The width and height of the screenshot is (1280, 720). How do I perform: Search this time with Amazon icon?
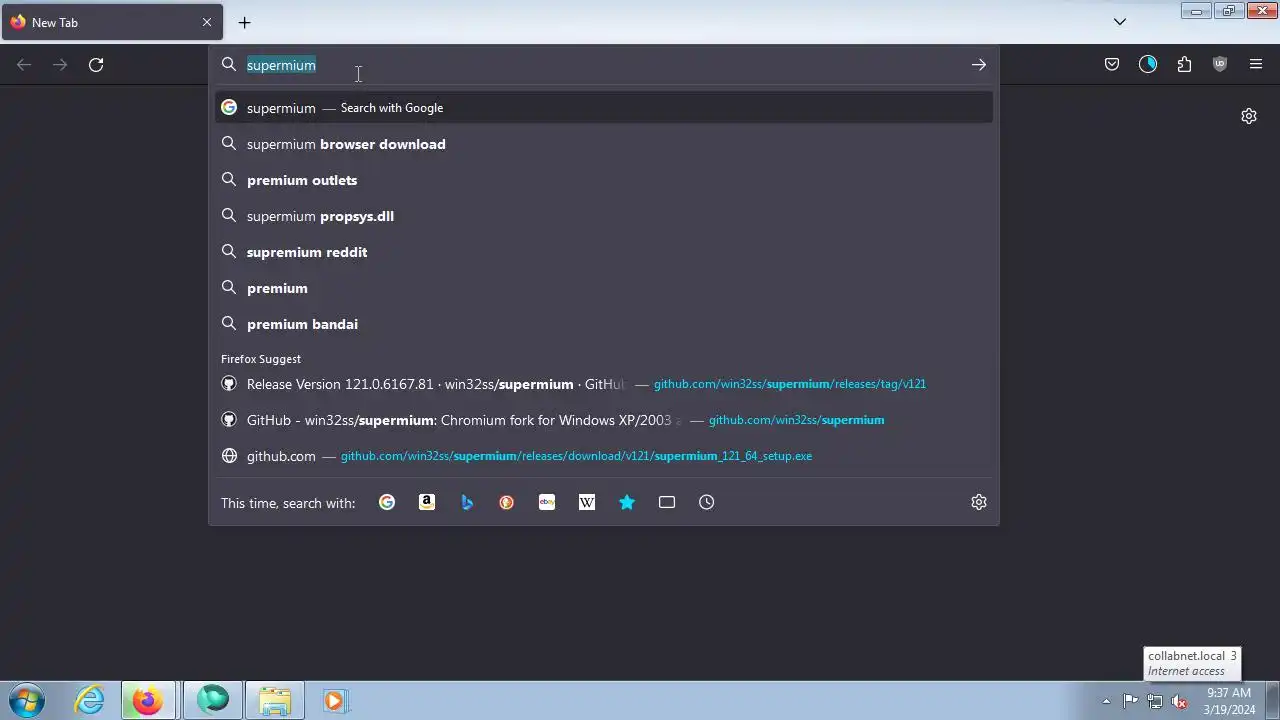tap(427, 503)
